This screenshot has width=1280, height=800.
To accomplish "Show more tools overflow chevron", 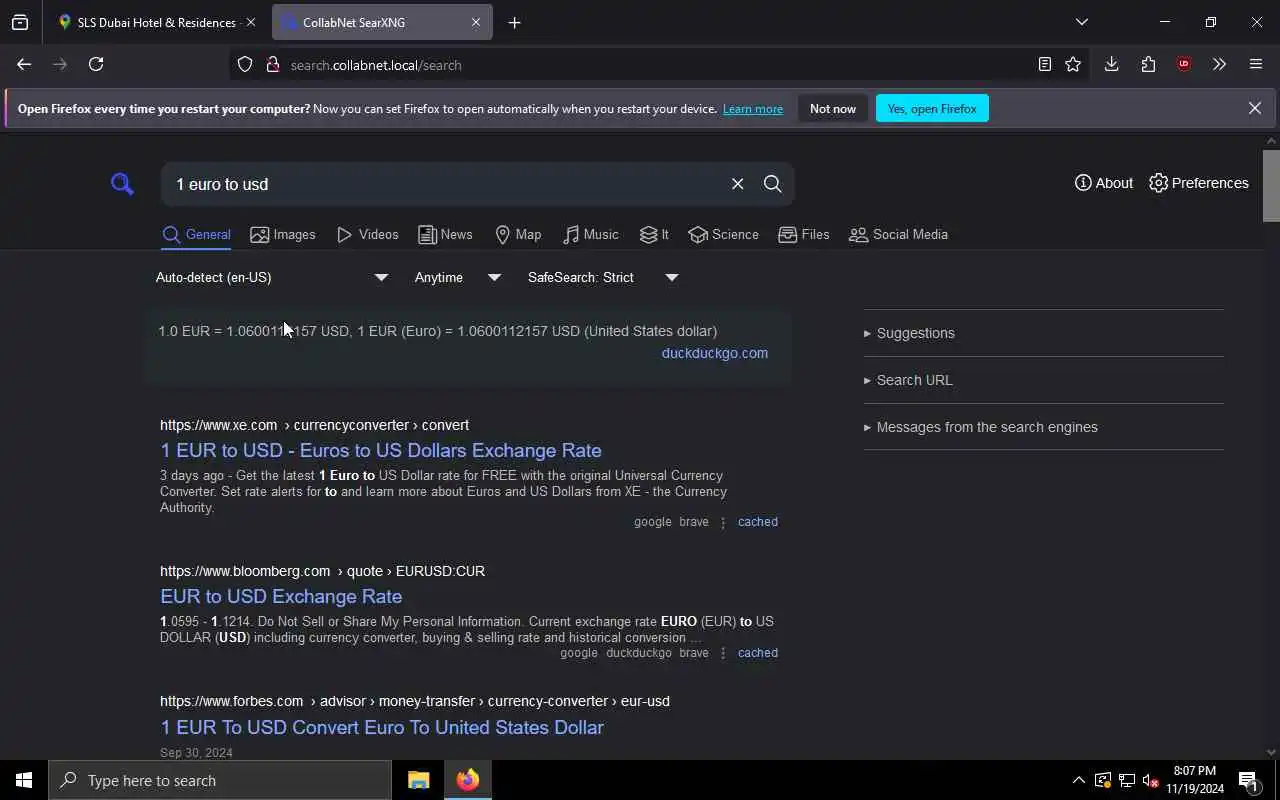I will [x=1219, y=64].
